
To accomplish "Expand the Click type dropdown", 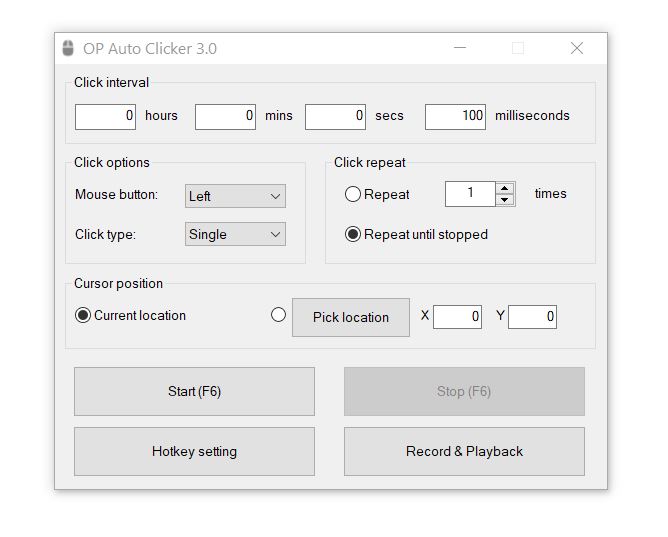I will (x=235, y=234).
